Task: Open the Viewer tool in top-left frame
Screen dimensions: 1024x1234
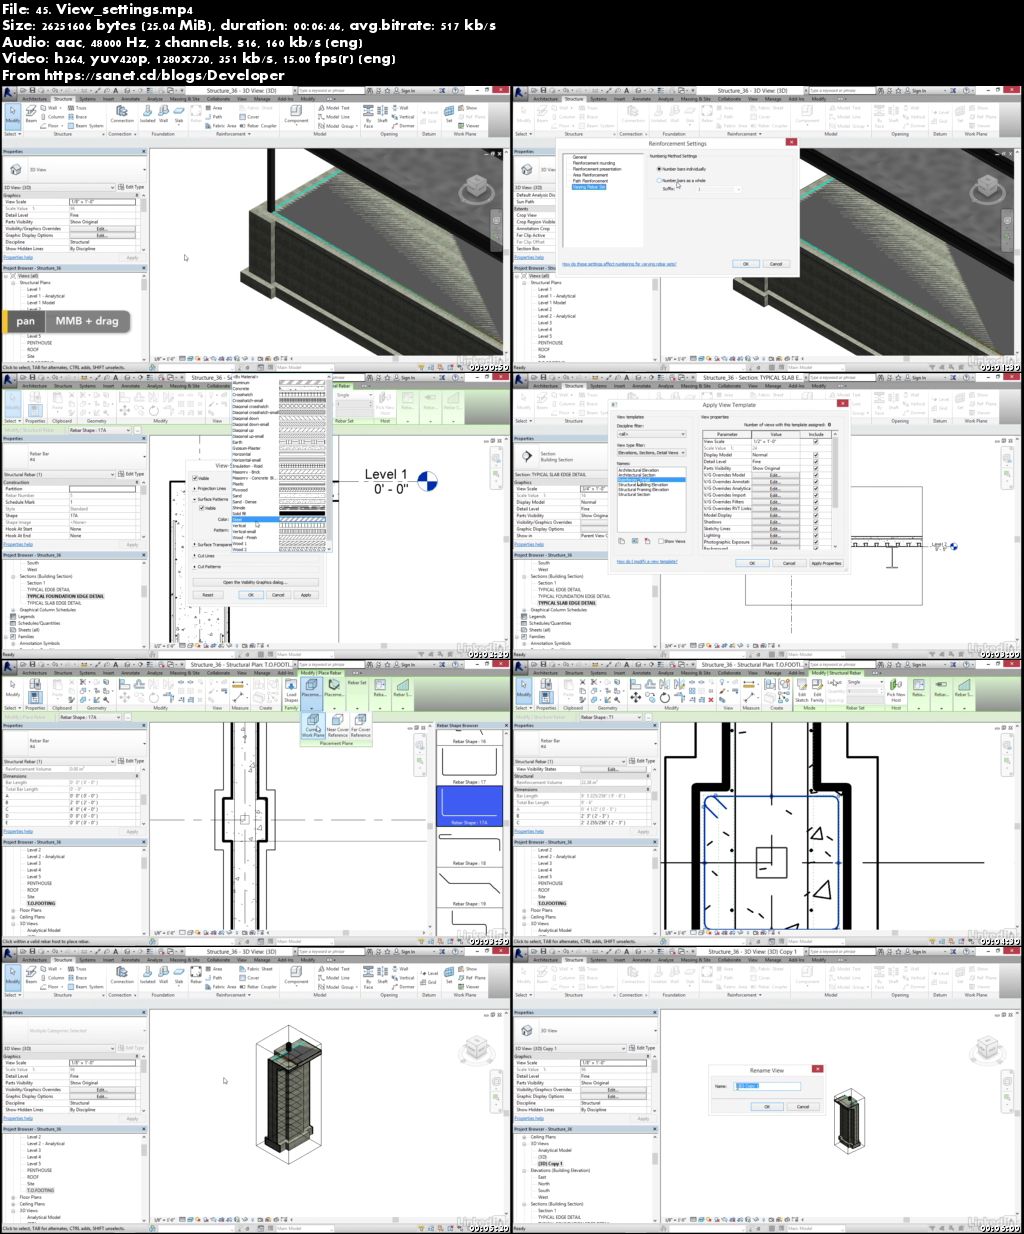Action: (469, 126)
